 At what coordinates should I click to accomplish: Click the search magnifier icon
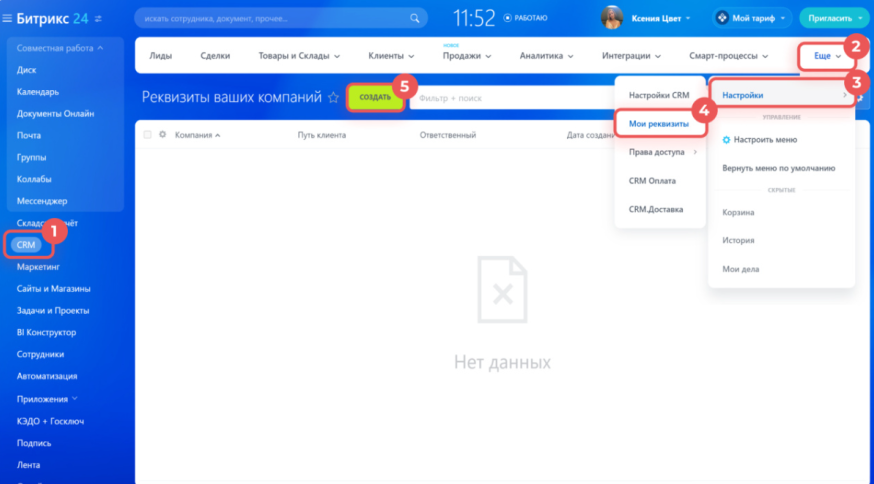[x=415, y=18]
